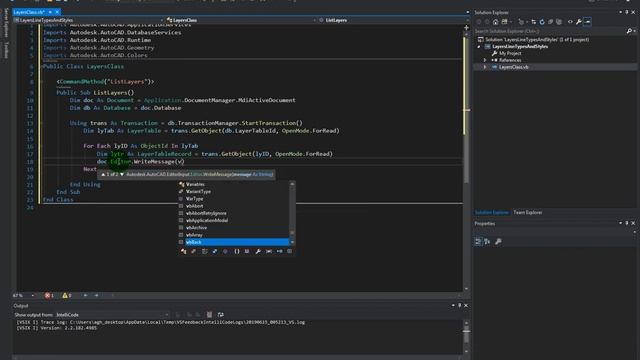Select vbArray in IntelliSense list
The width and height of the screenshot is (640, 360).
pyautogui.click(x=233, y=235)
